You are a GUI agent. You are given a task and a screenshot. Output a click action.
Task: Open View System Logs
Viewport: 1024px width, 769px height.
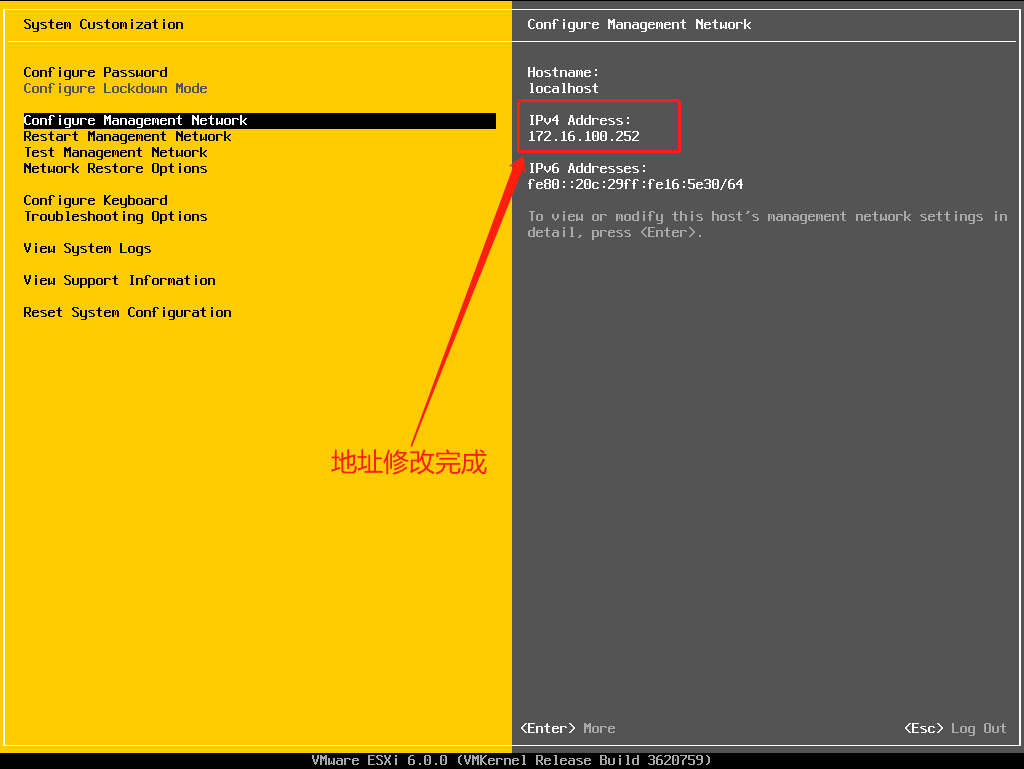pos(87,248)
